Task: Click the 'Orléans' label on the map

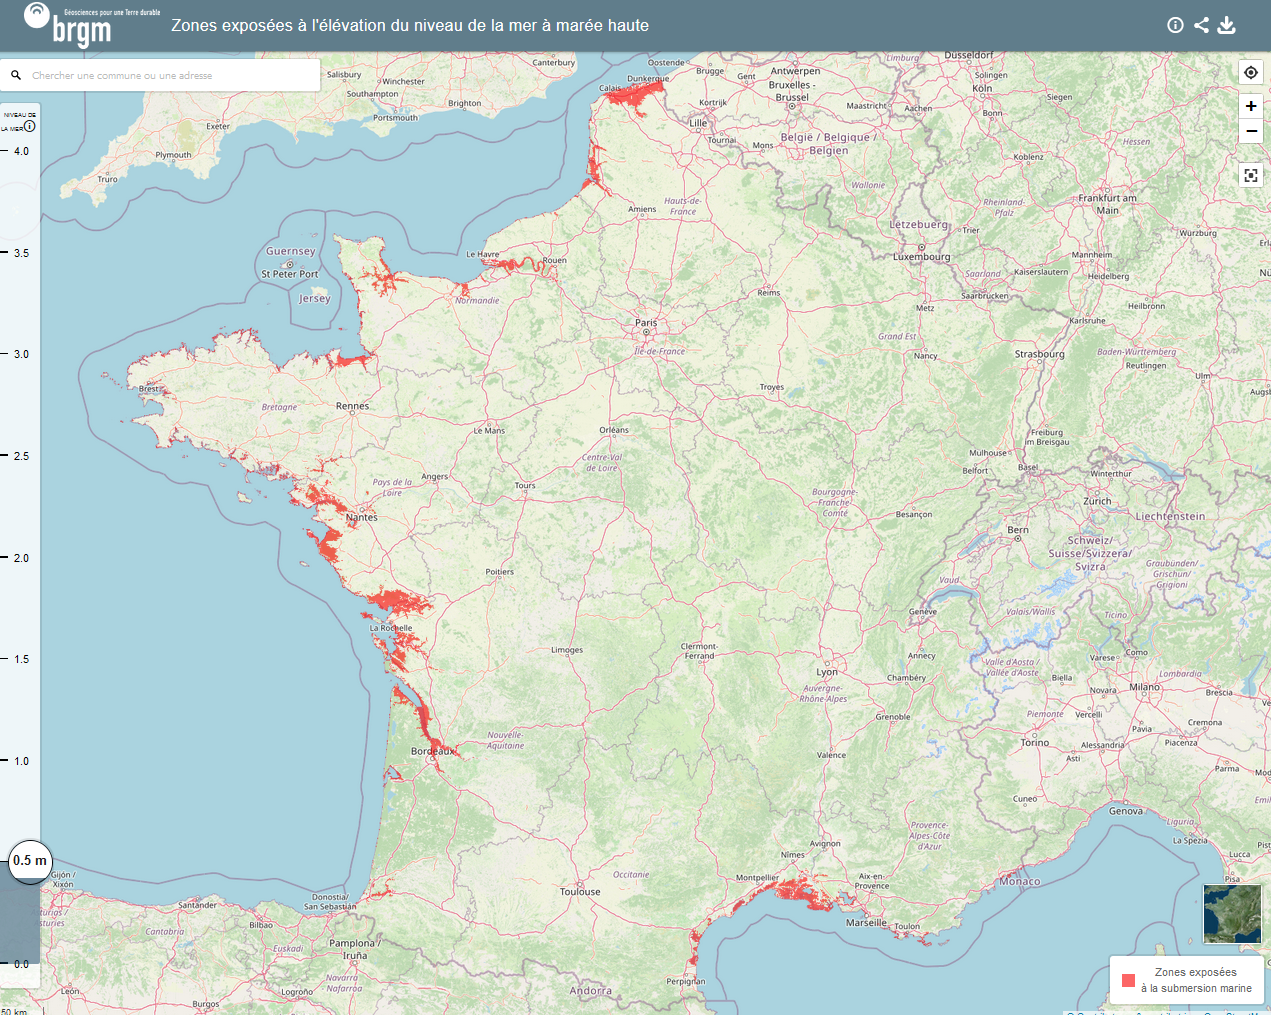Action: click(614, 430)
